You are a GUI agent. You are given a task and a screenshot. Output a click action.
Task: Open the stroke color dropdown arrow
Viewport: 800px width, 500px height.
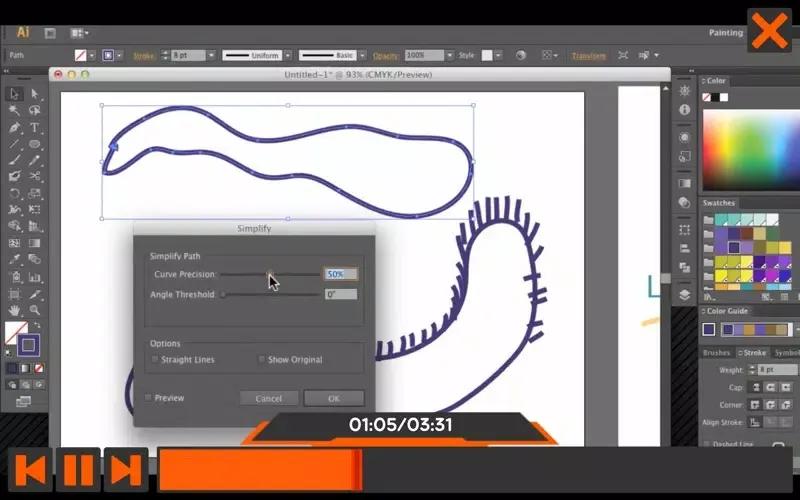(x=119, y=55)
